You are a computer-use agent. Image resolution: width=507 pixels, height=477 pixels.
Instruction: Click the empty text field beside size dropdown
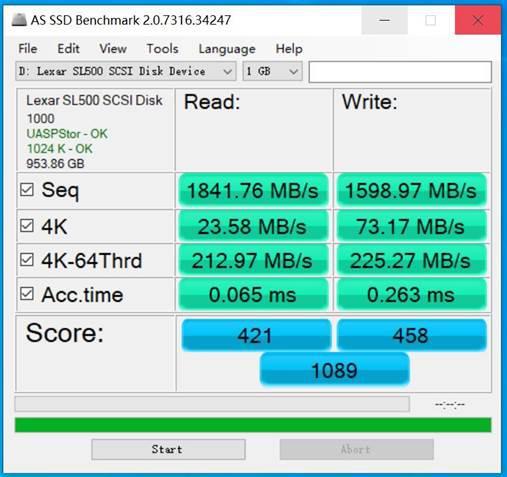tap(400, 72)
